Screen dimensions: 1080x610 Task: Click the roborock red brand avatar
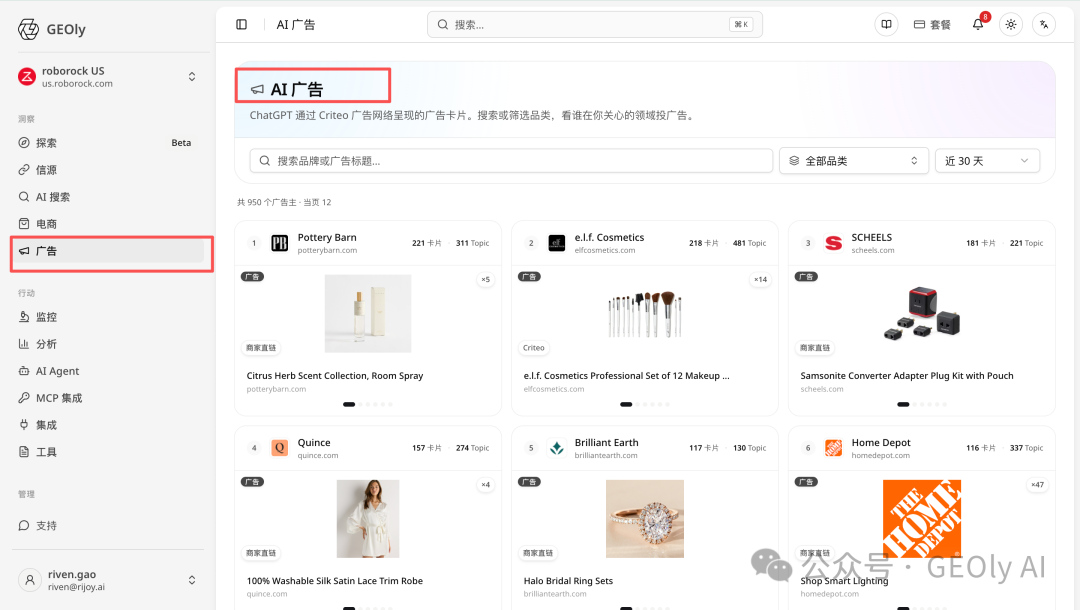click(27, 76)
